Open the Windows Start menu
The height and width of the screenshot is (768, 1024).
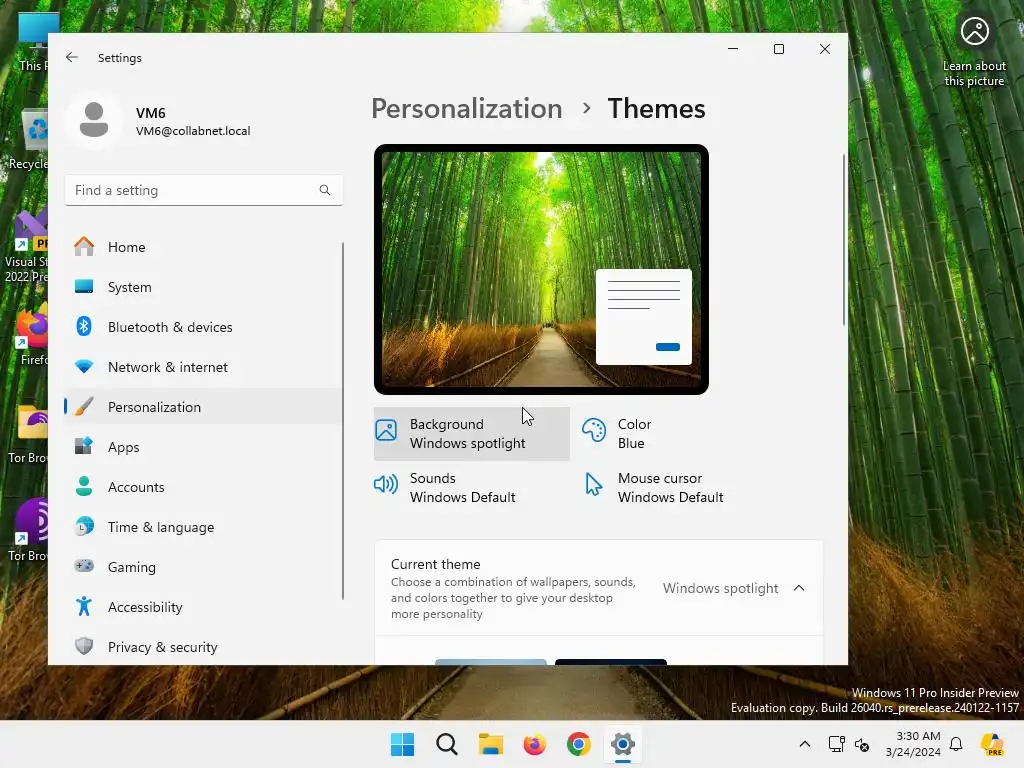(402, 744)
